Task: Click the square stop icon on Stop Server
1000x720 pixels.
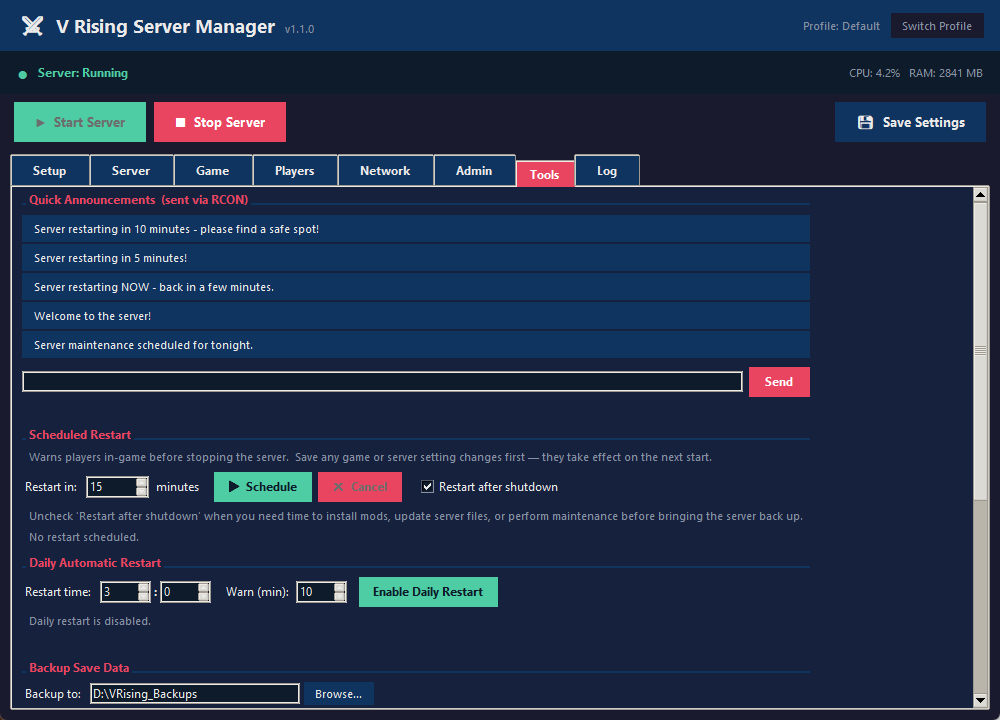Action: coord(180,122)
